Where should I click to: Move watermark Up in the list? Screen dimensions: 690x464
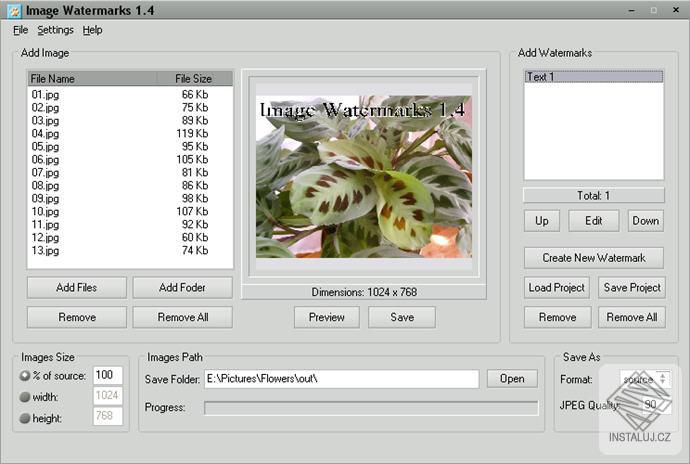tap(542, 221)
